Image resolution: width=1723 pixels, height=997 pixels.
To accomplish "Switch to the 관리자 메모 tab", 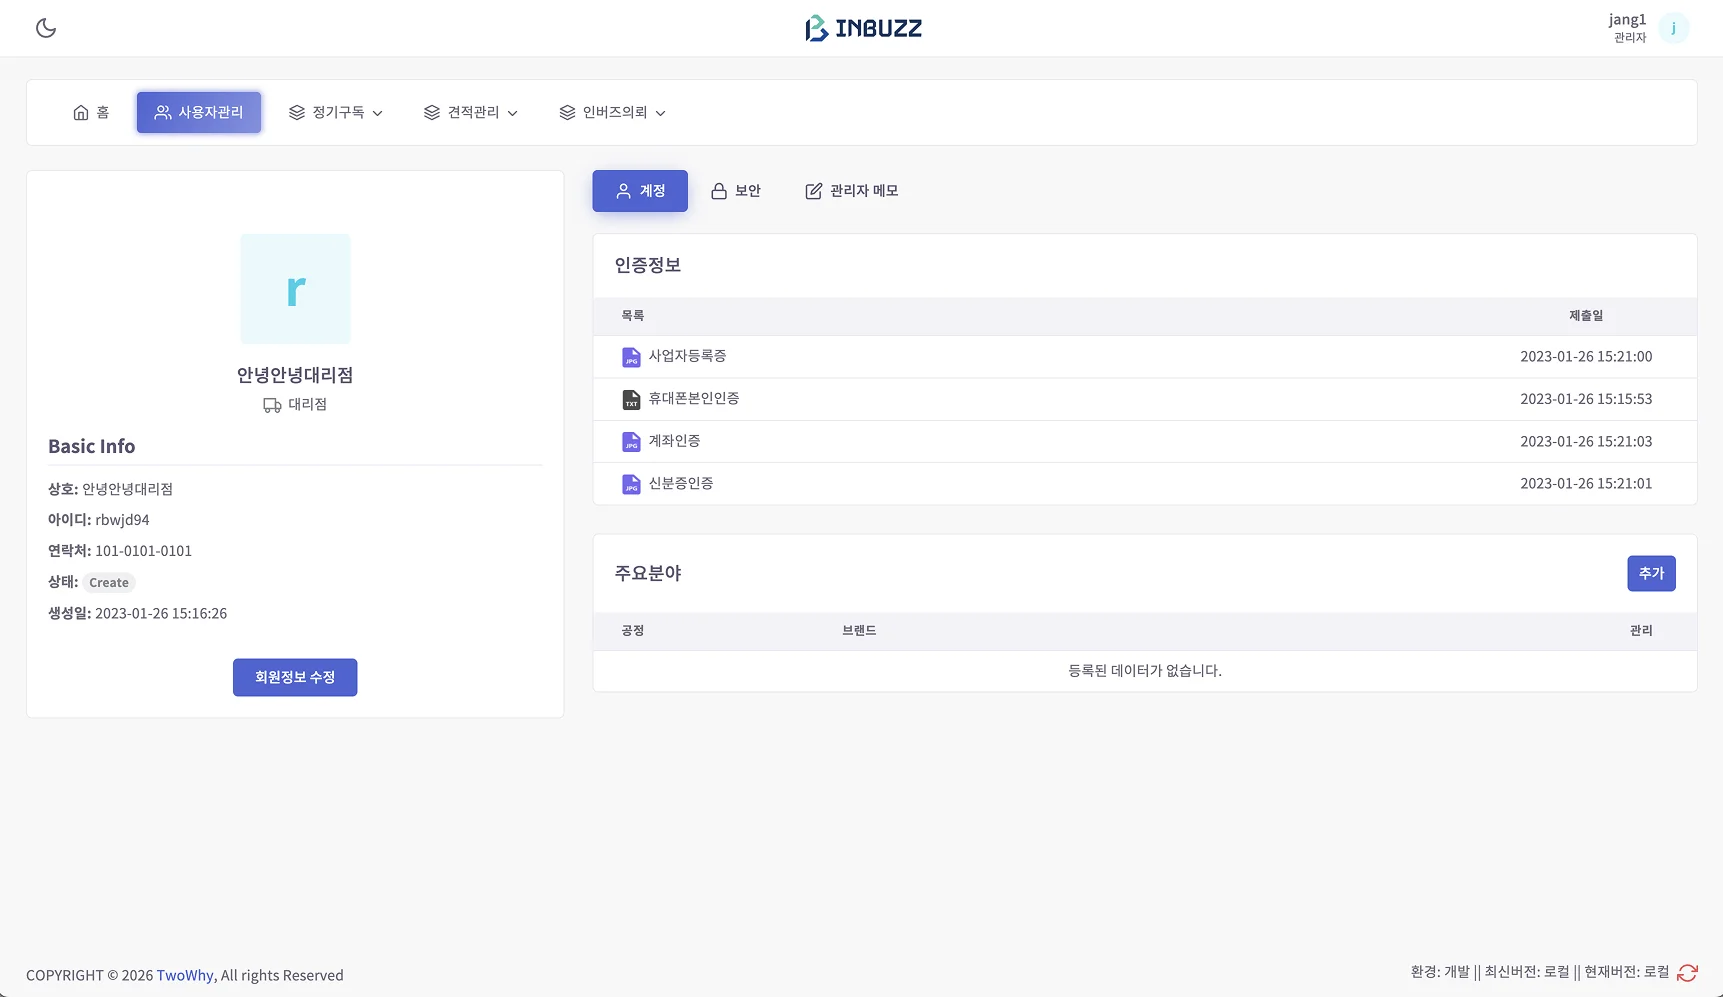I will pyautogui.click(x=852, y=191).
